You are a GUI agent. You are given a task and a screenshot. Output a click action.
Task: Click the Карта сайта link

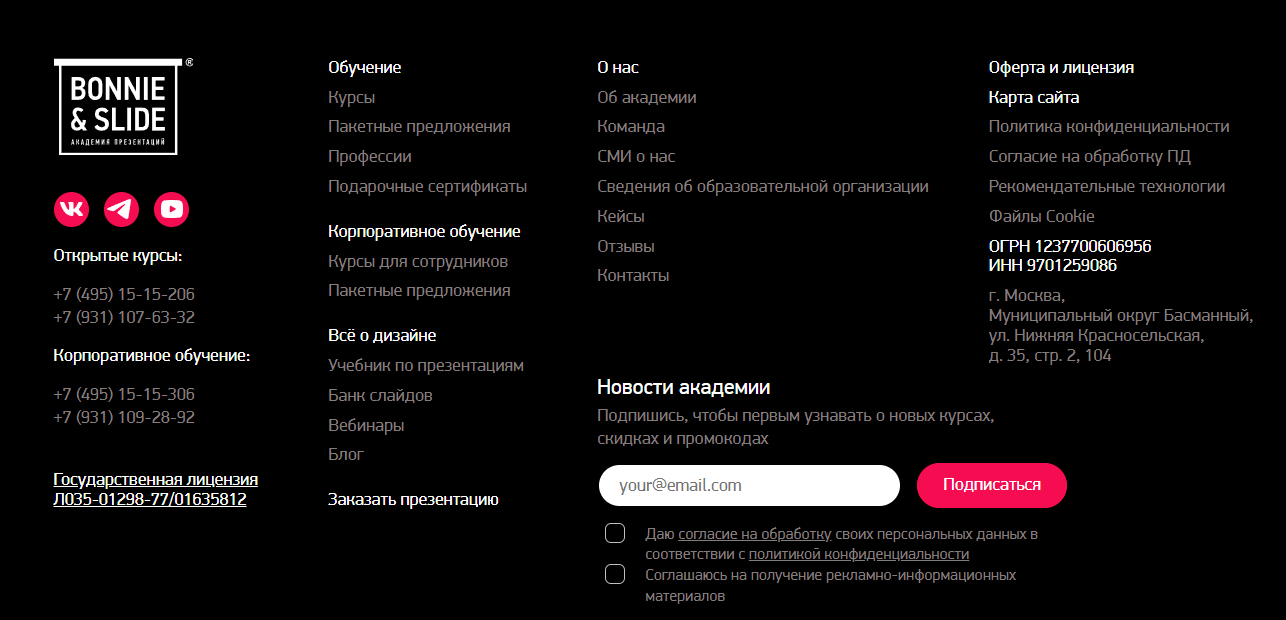pyautogui.click(x=1033, y=97)
